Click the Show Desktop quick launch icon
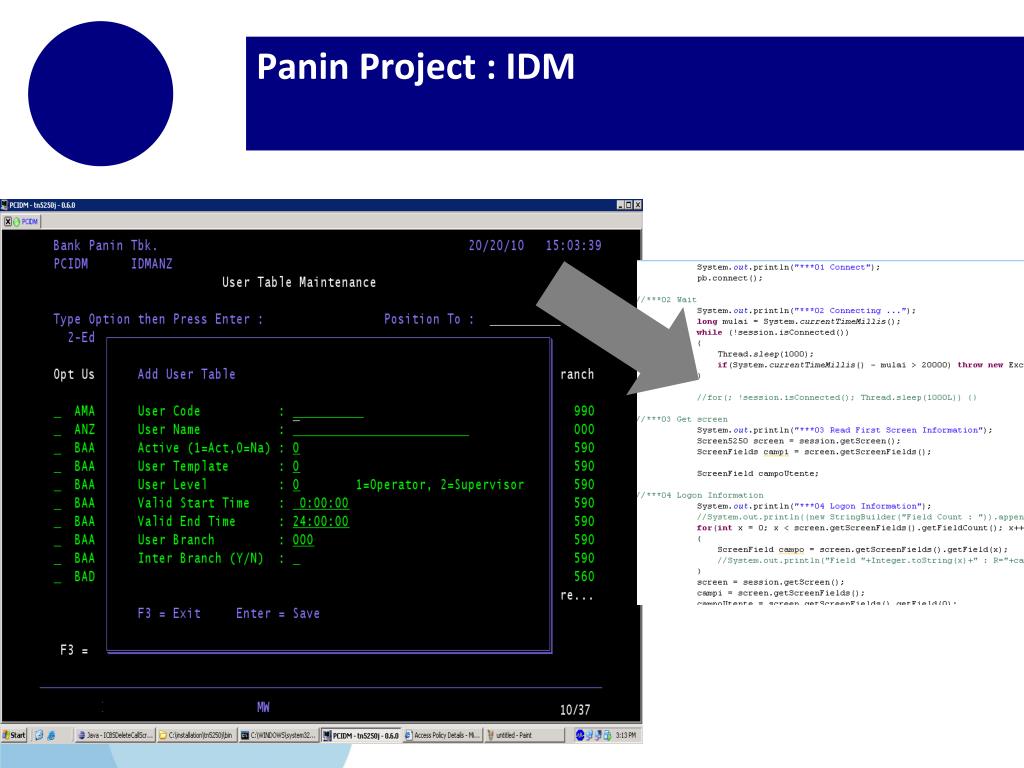Screen dimensions: 1024x768 [39, 735]
